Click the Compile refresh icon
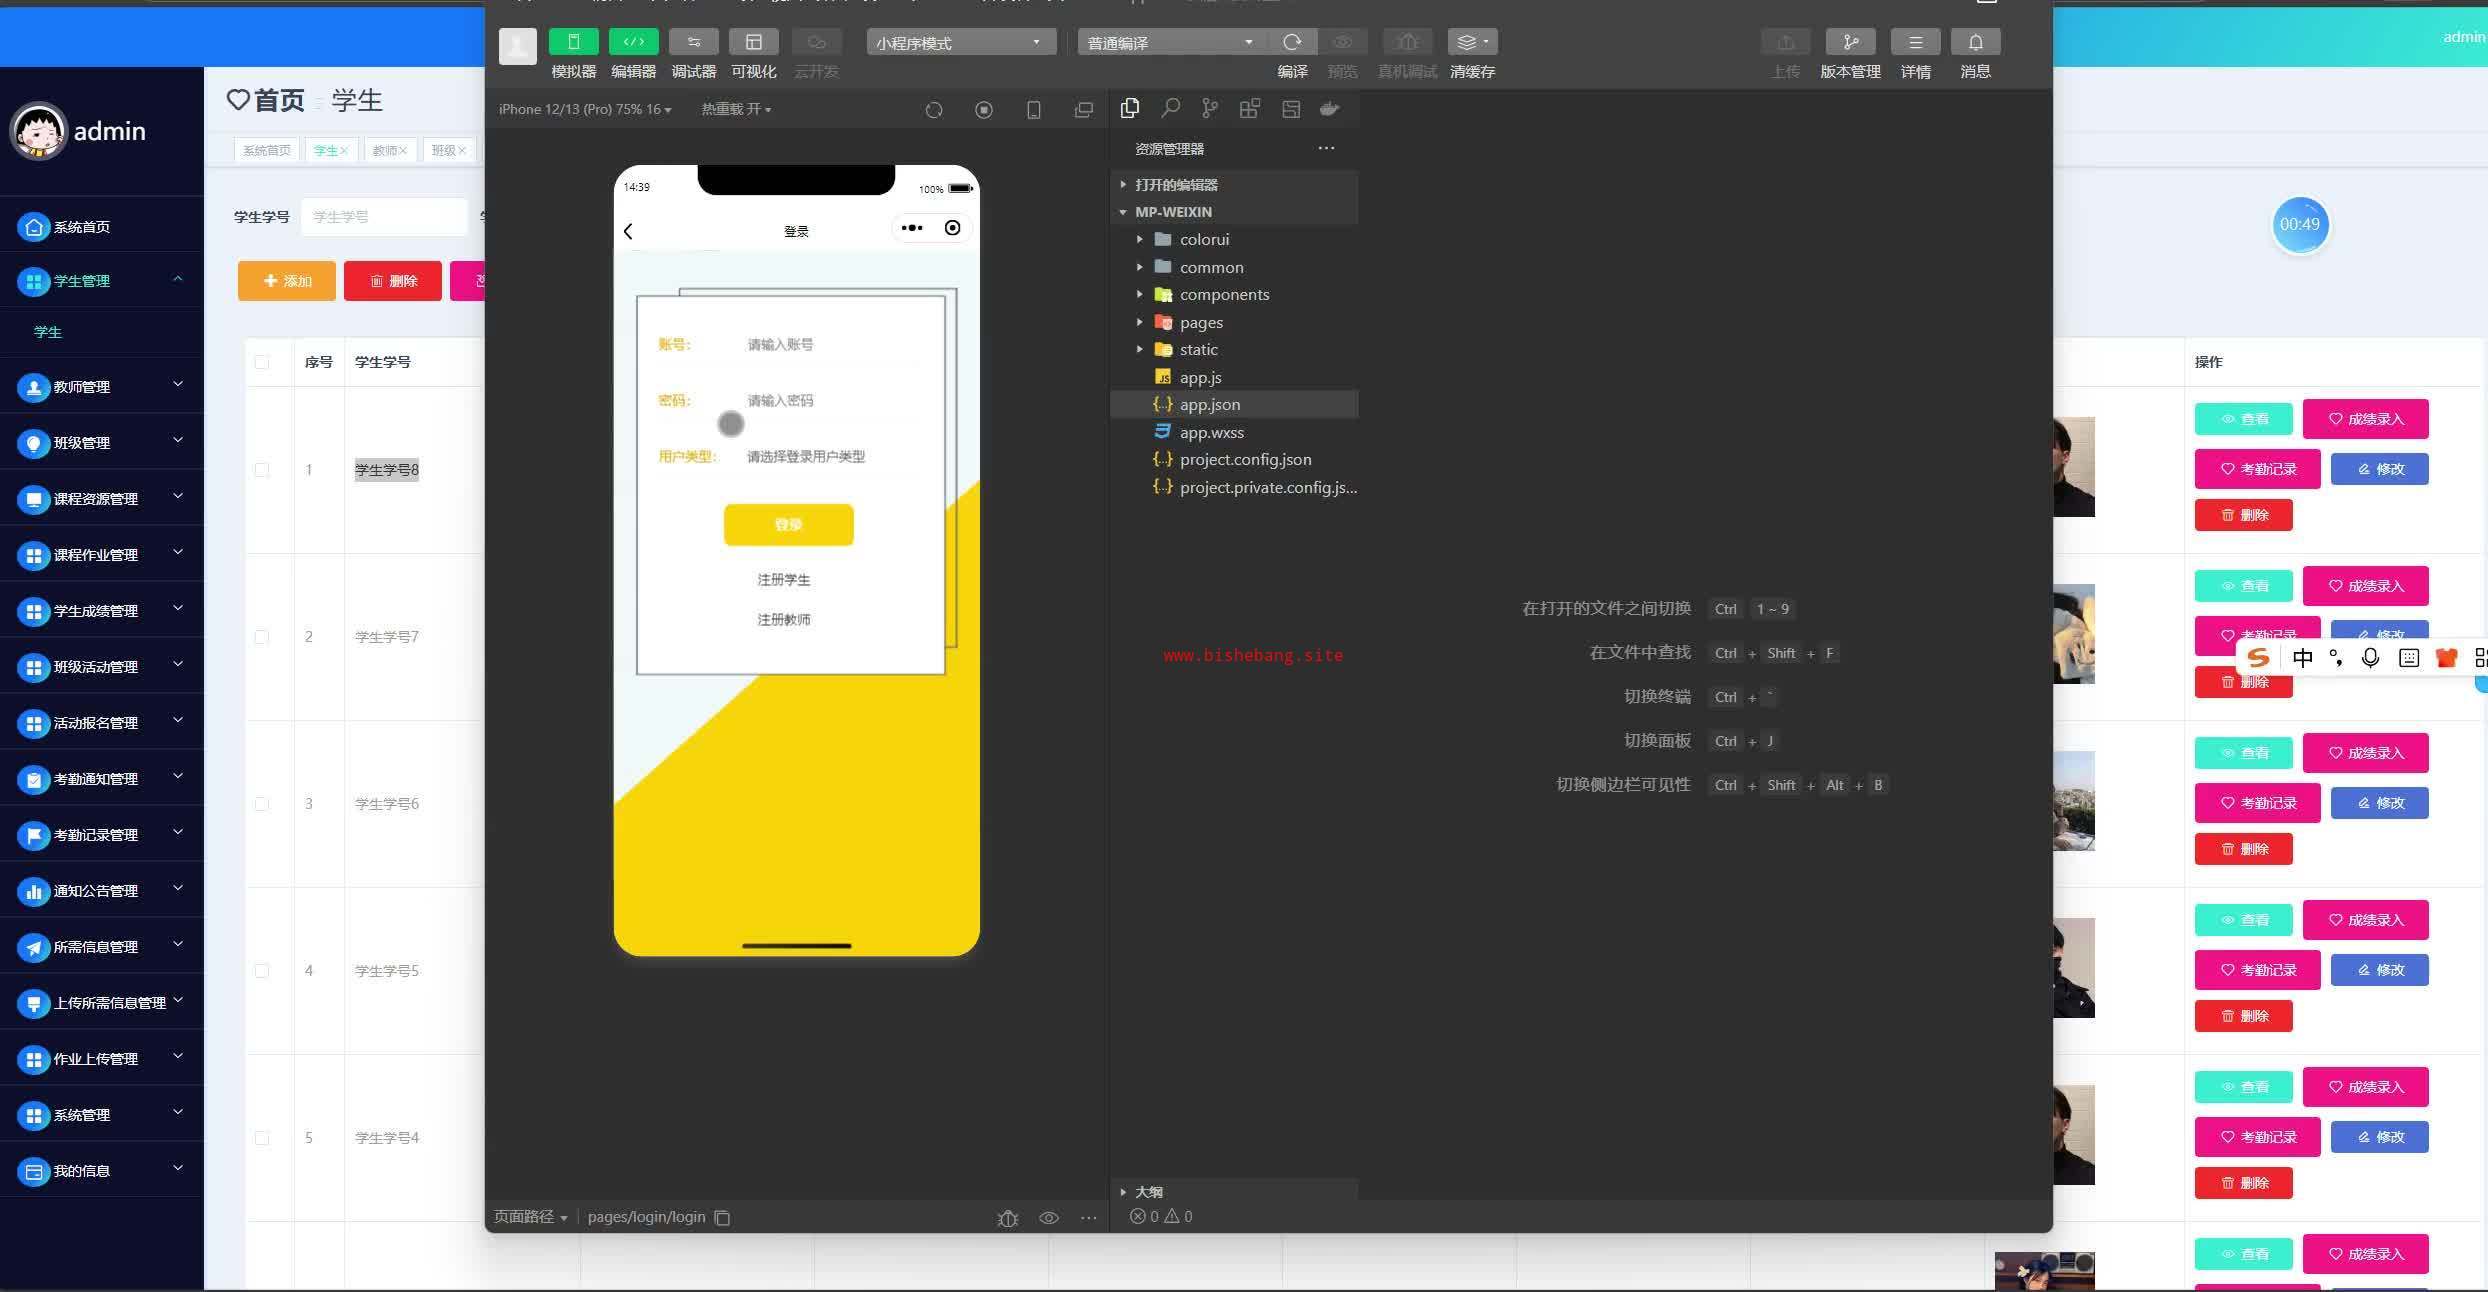Image resolution: width=2488 pixels, height=1292 pixels. (x=1292, y=42)
